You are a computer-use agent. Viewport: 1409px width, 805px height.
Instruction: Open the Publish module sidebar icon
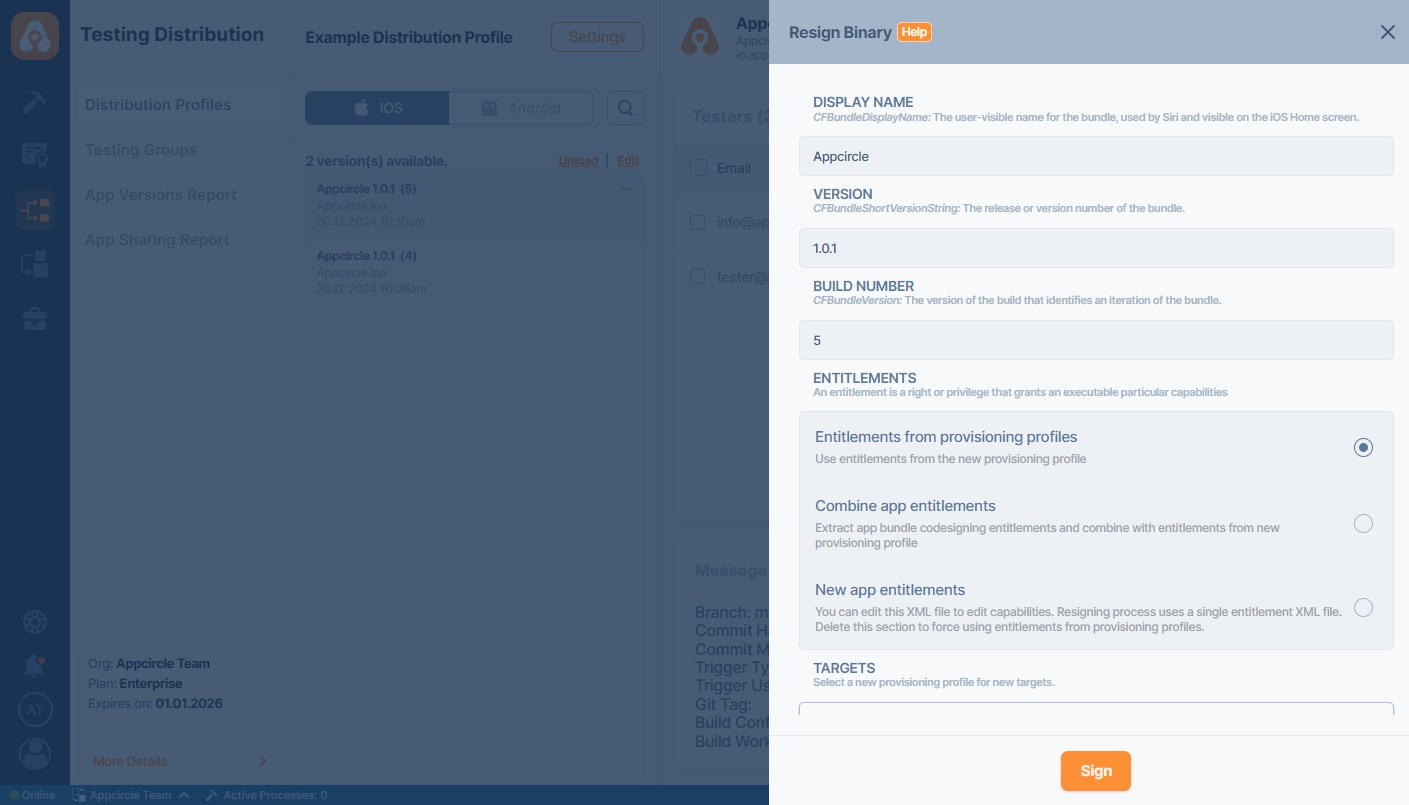35,265
